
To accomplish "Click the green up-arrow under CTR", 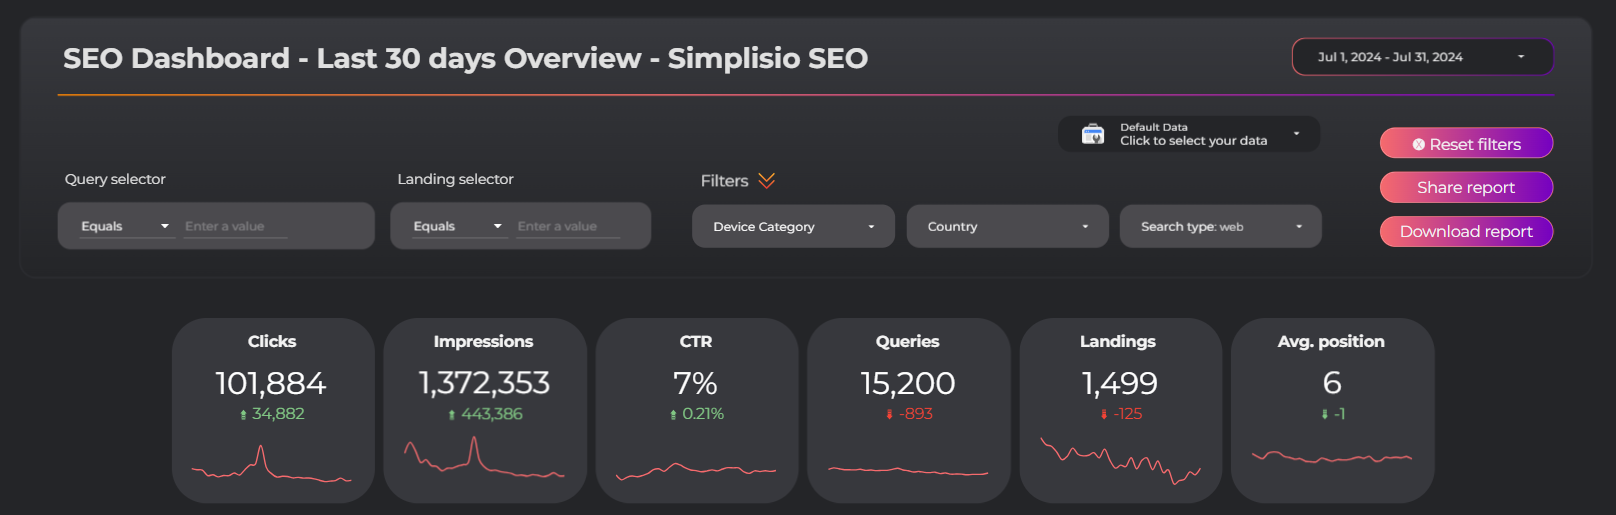I will pyautogui.click(x=673, y=414).
